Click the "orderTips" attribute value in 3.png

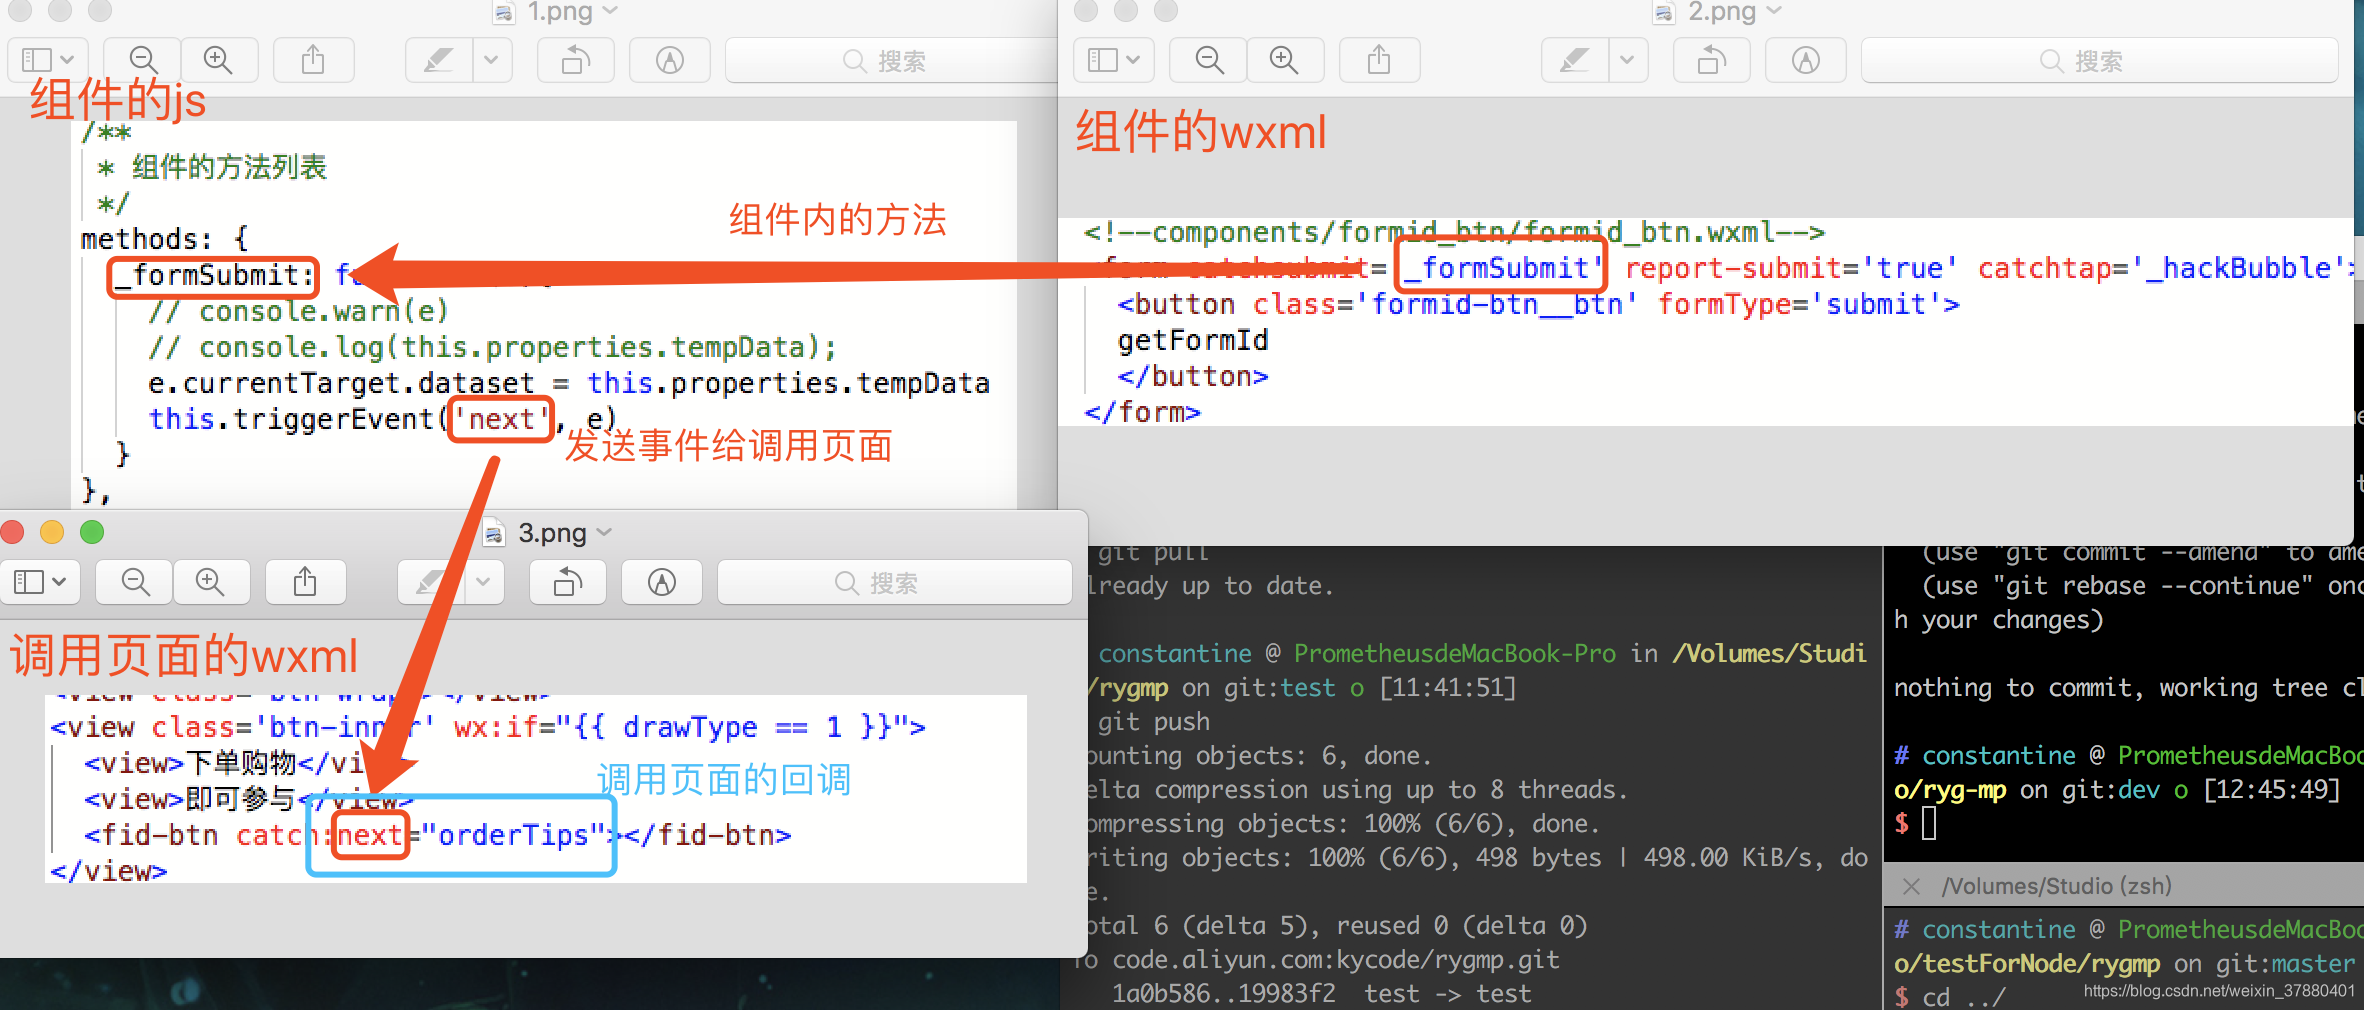(x=514, y=835)
